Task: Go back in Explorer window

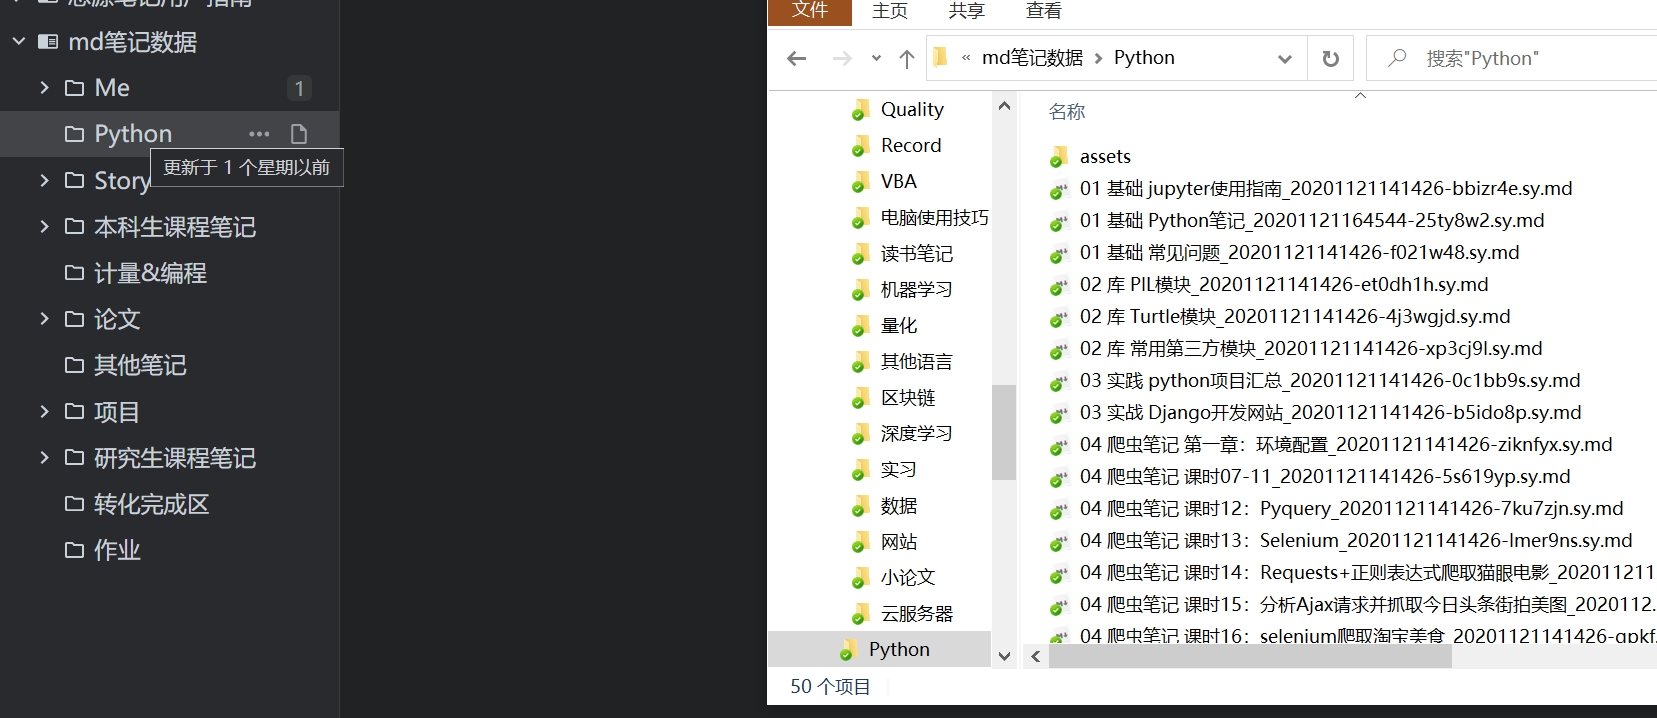Action: (x=797, y=58)
